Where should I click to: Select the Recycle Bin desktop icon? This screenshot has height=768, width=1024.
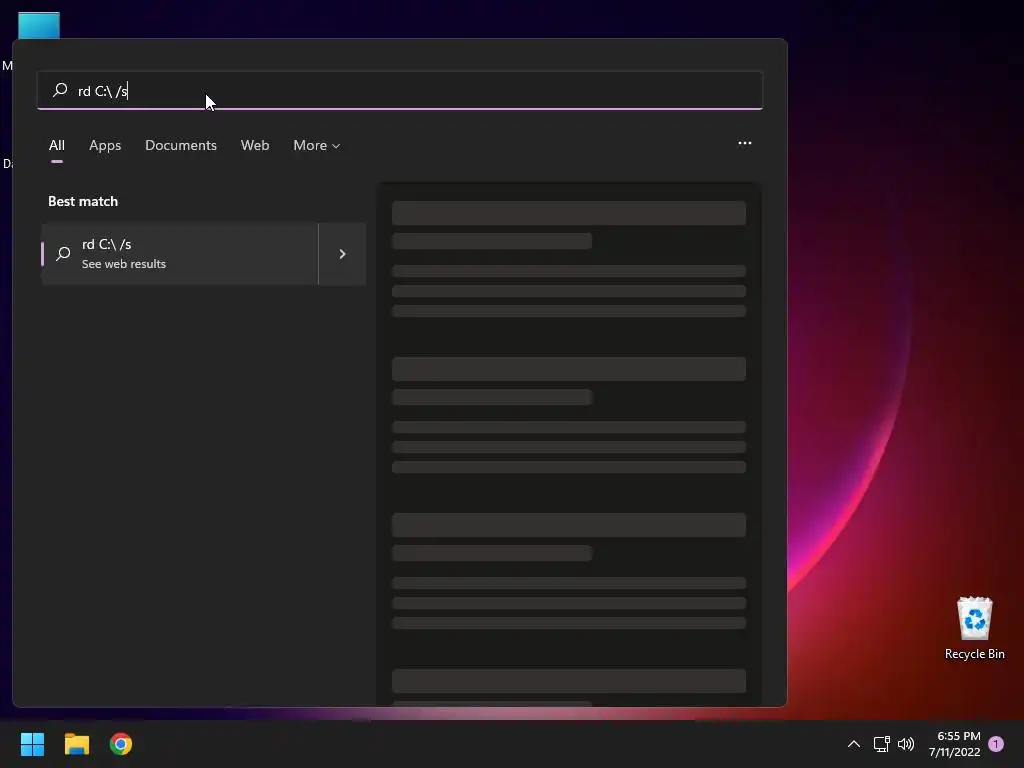(974, 628)
